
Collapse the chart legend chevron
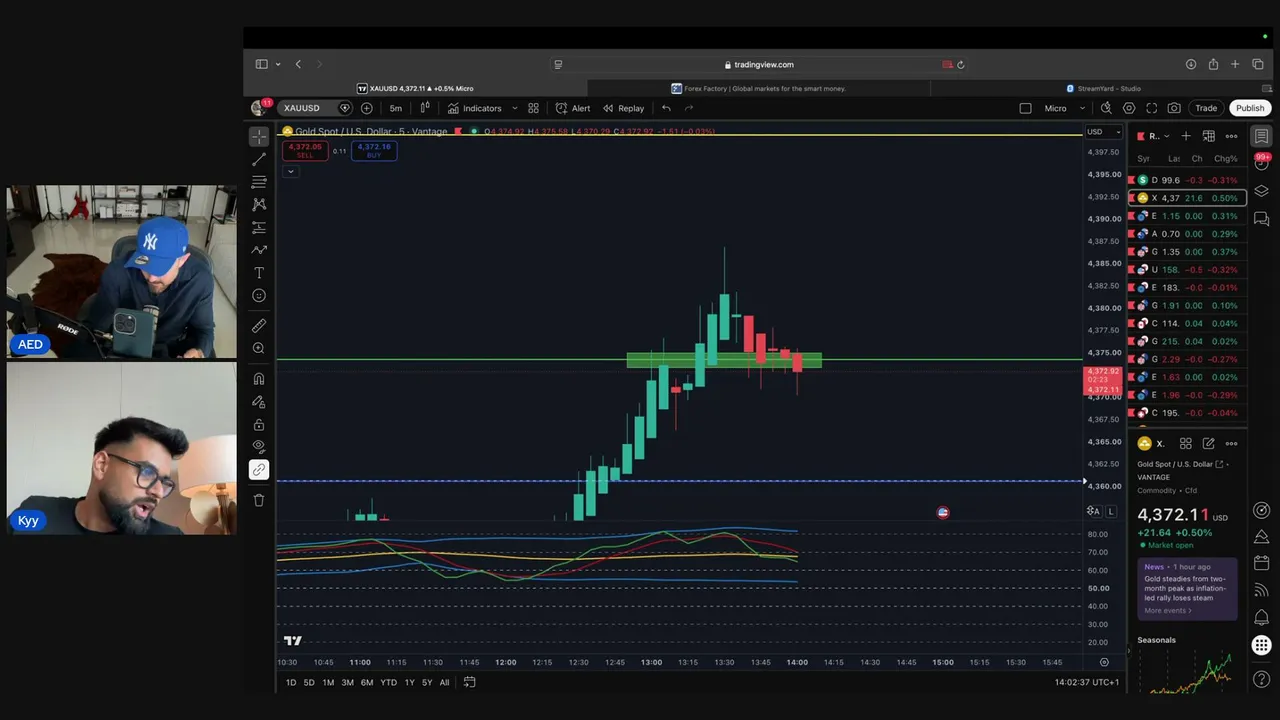290,171
